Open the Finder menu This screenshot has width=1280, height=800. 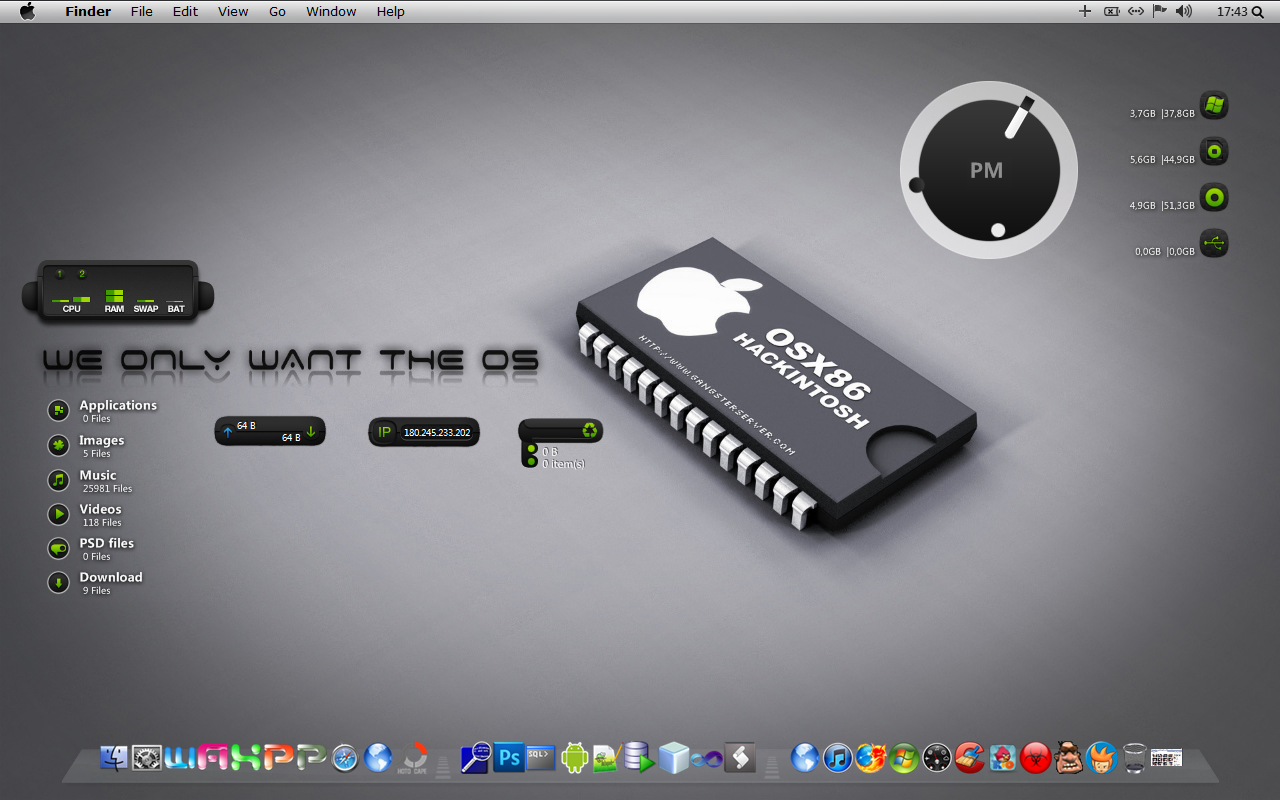(x=88, y=11)
